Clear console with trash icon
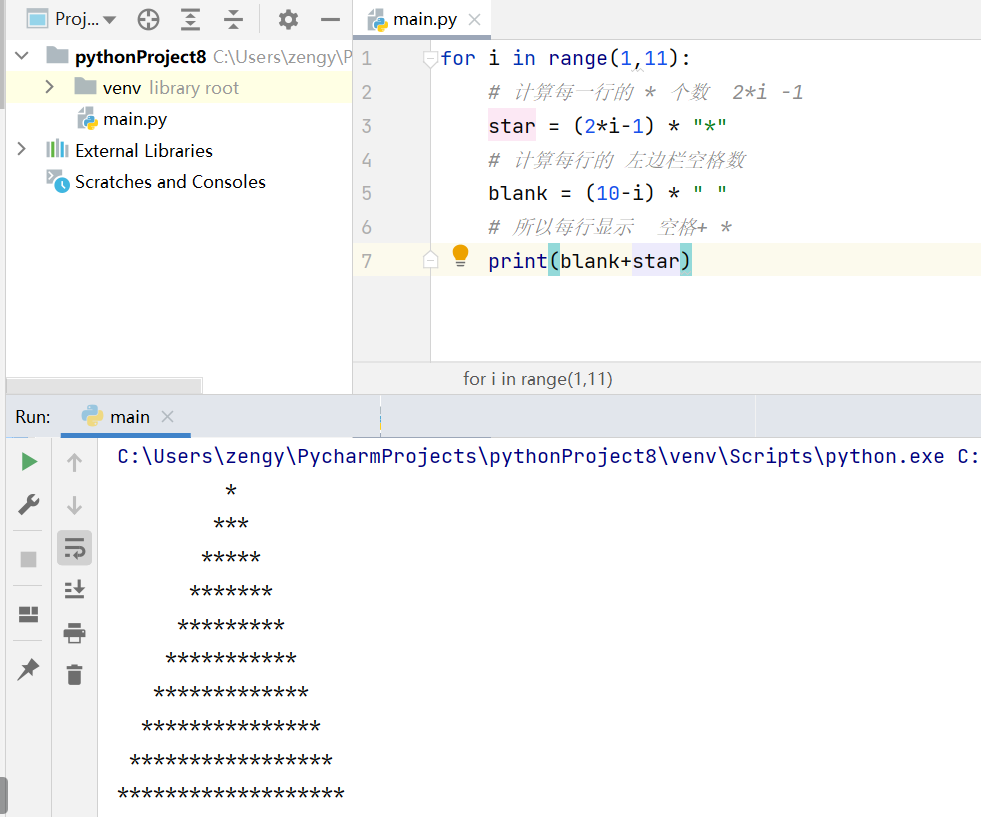The width and height of the screenshot is (981, 817). pyautogui.click(x=74, y=675)
